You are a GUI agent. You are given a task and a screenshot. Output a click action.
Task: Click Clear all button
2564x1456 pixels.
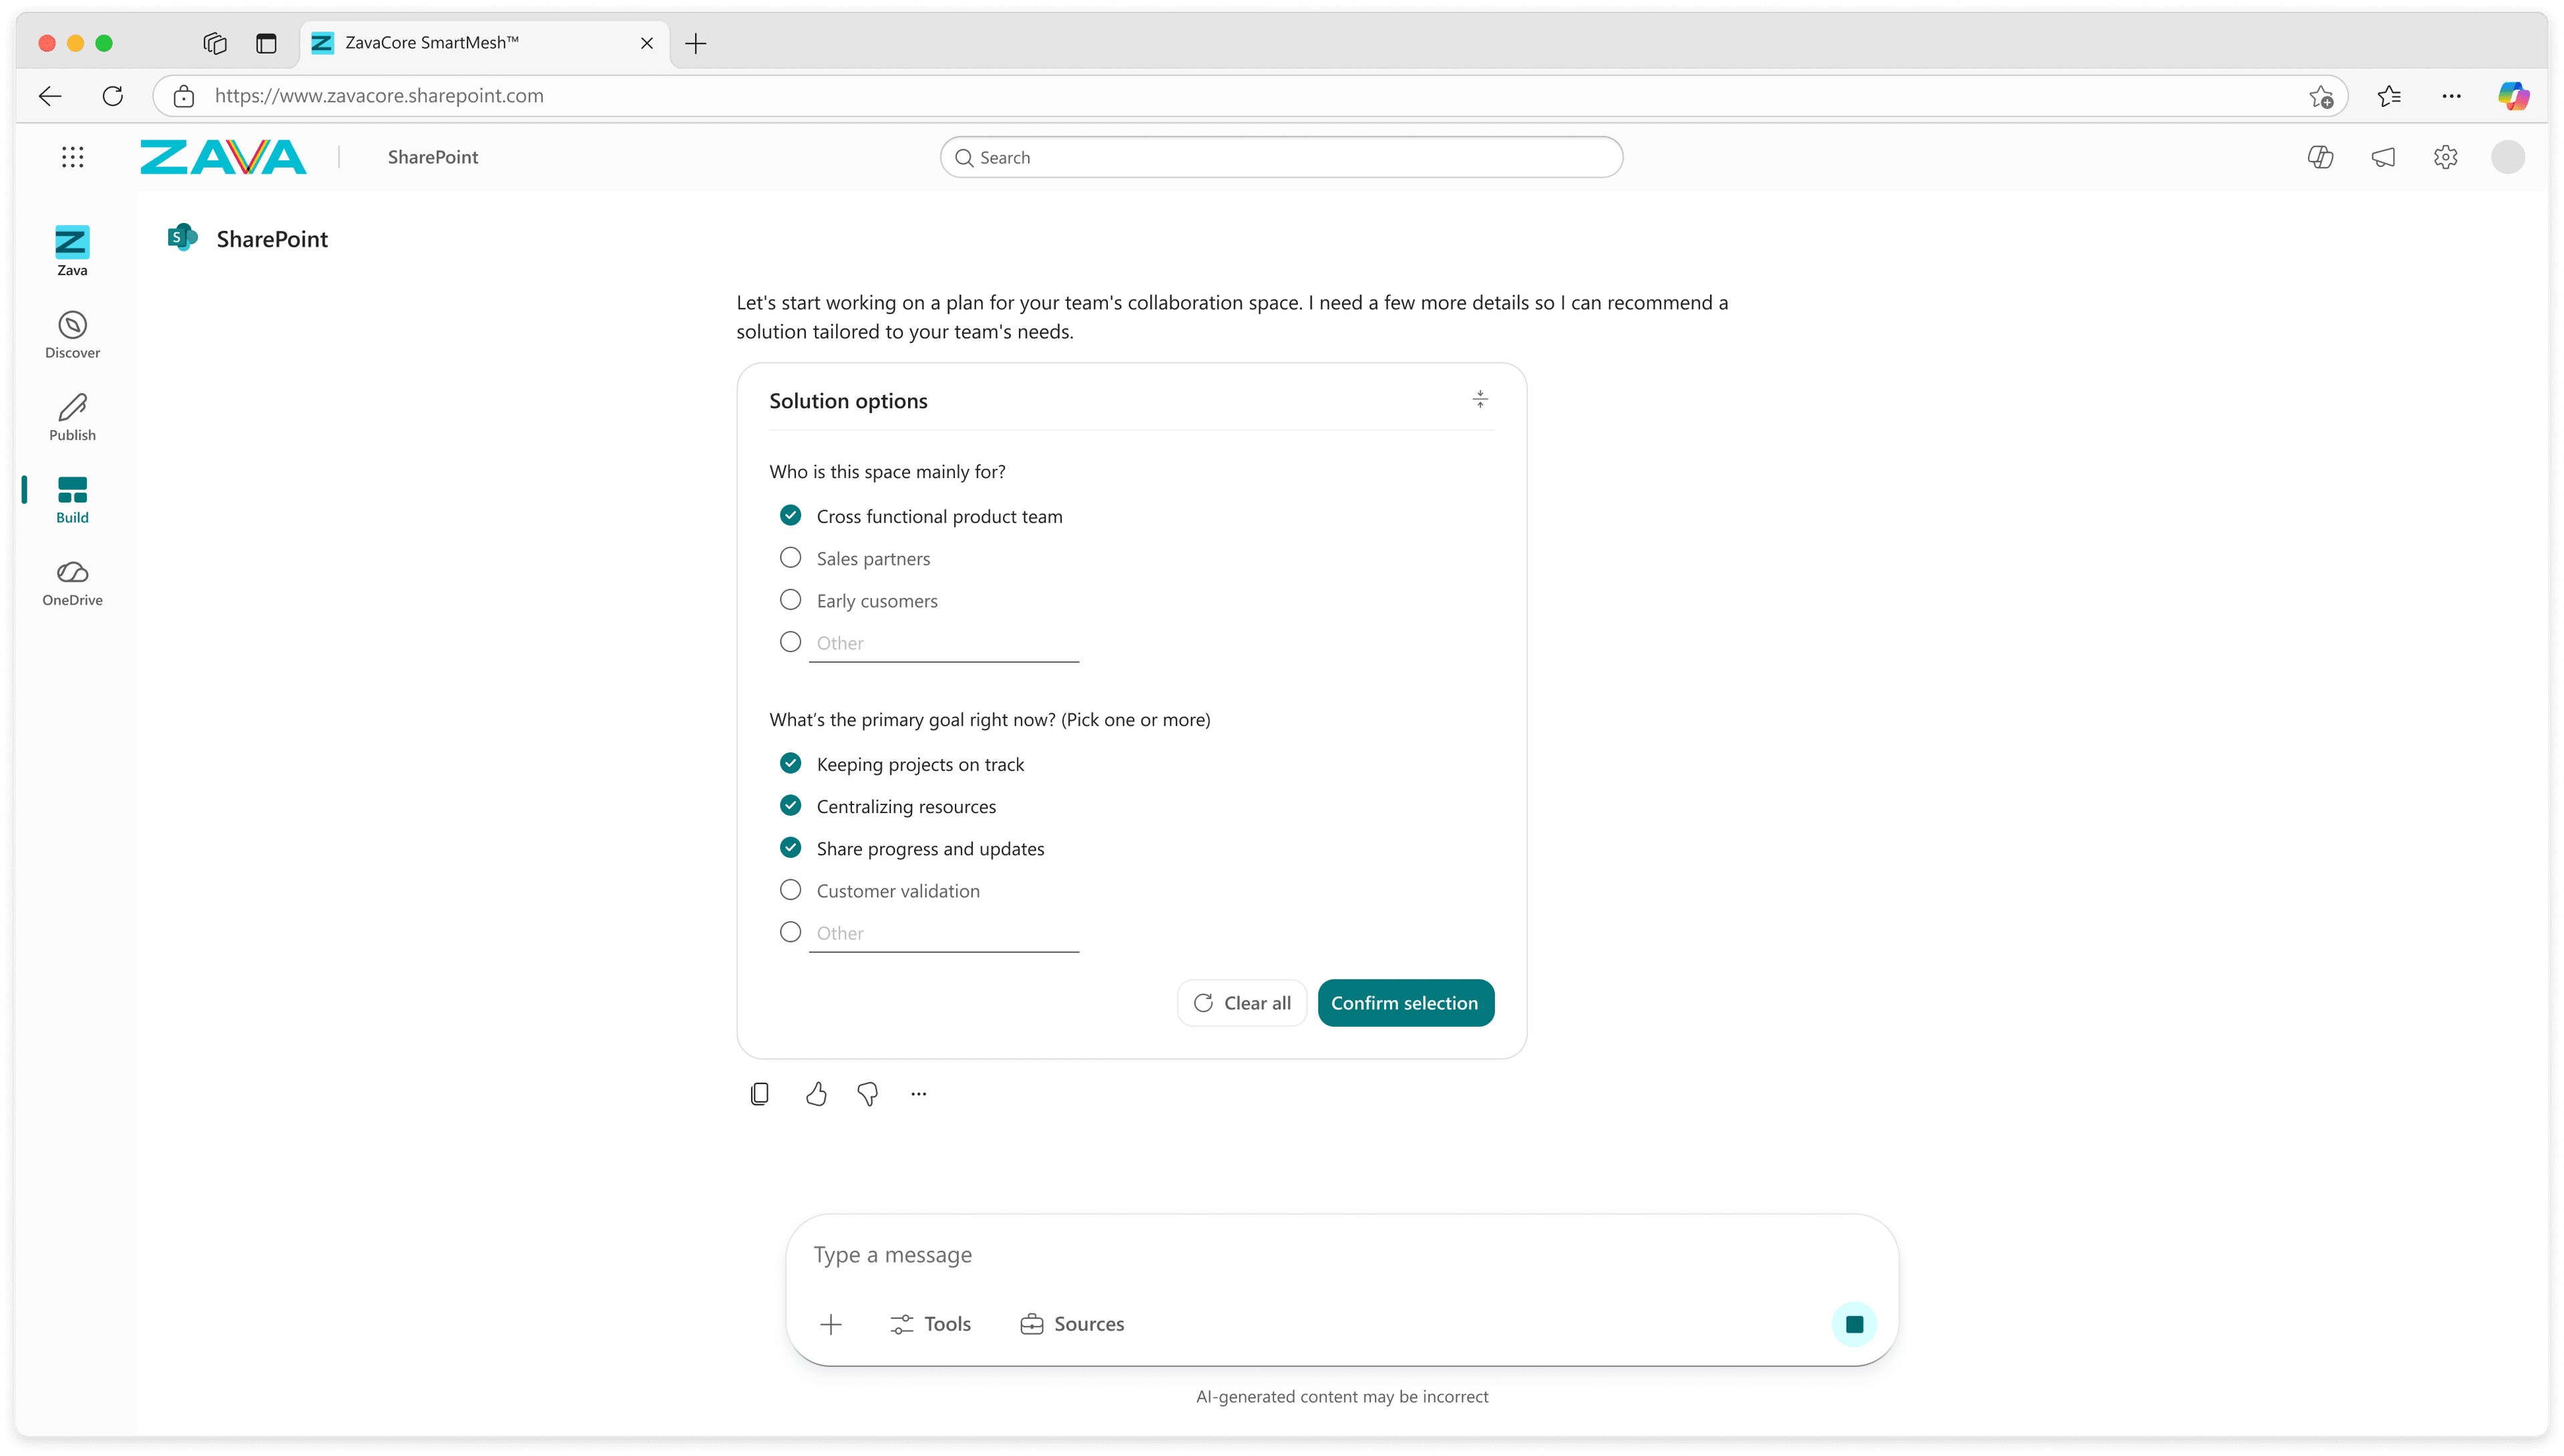coord(1242,1003)
